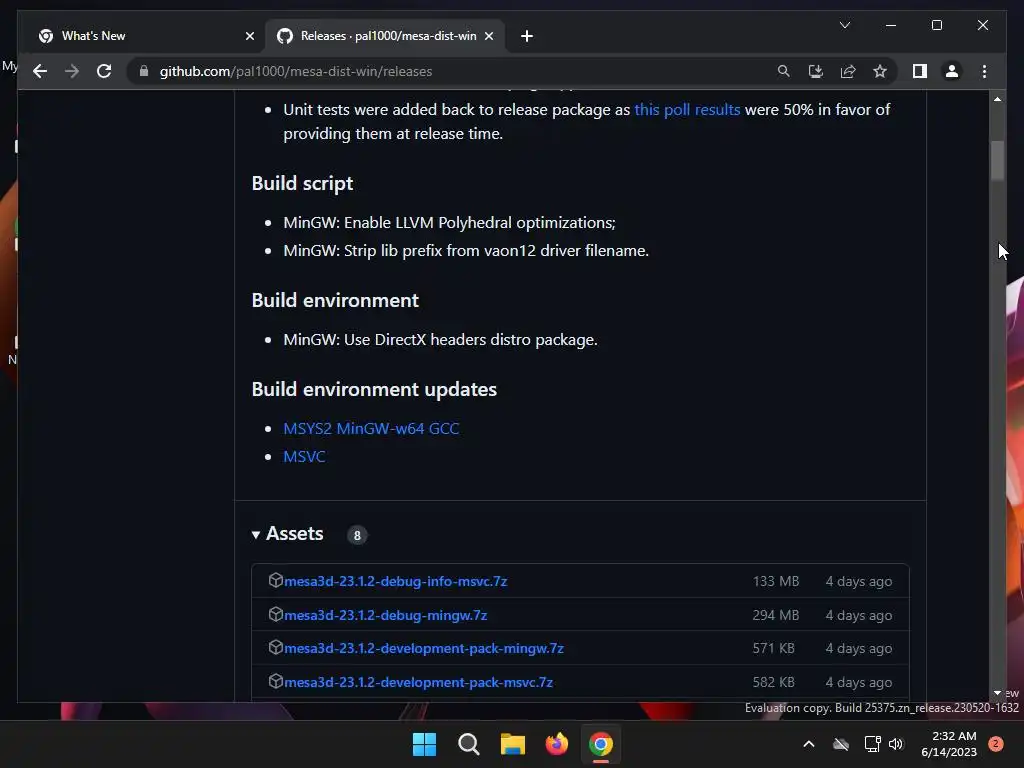Open the tab search chevron
Screen dimensions: 1024x768
coord(844,25)
